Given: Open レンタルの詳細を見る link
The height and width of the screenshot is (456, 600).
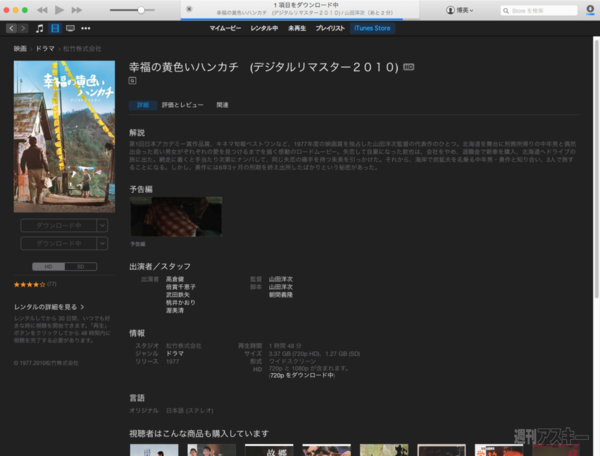Looking at the screenshot, I should tap(49, 307).
